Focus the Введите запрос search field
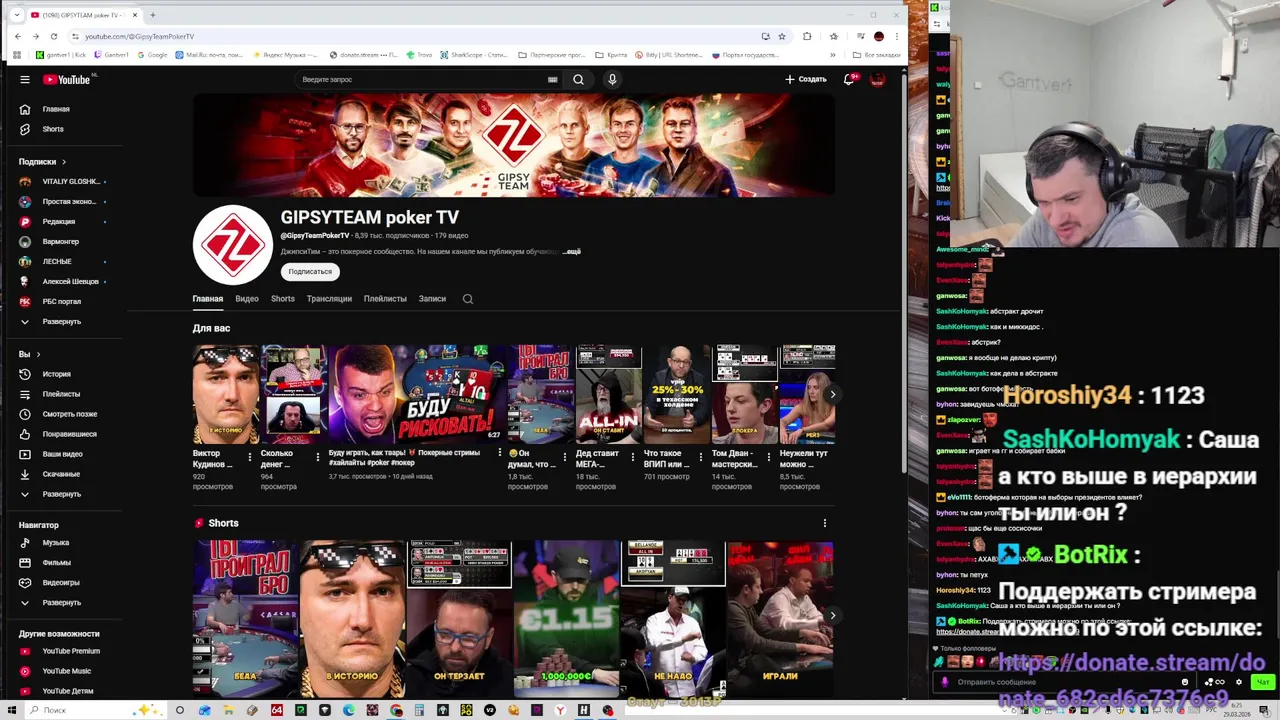 coord(420,79)
